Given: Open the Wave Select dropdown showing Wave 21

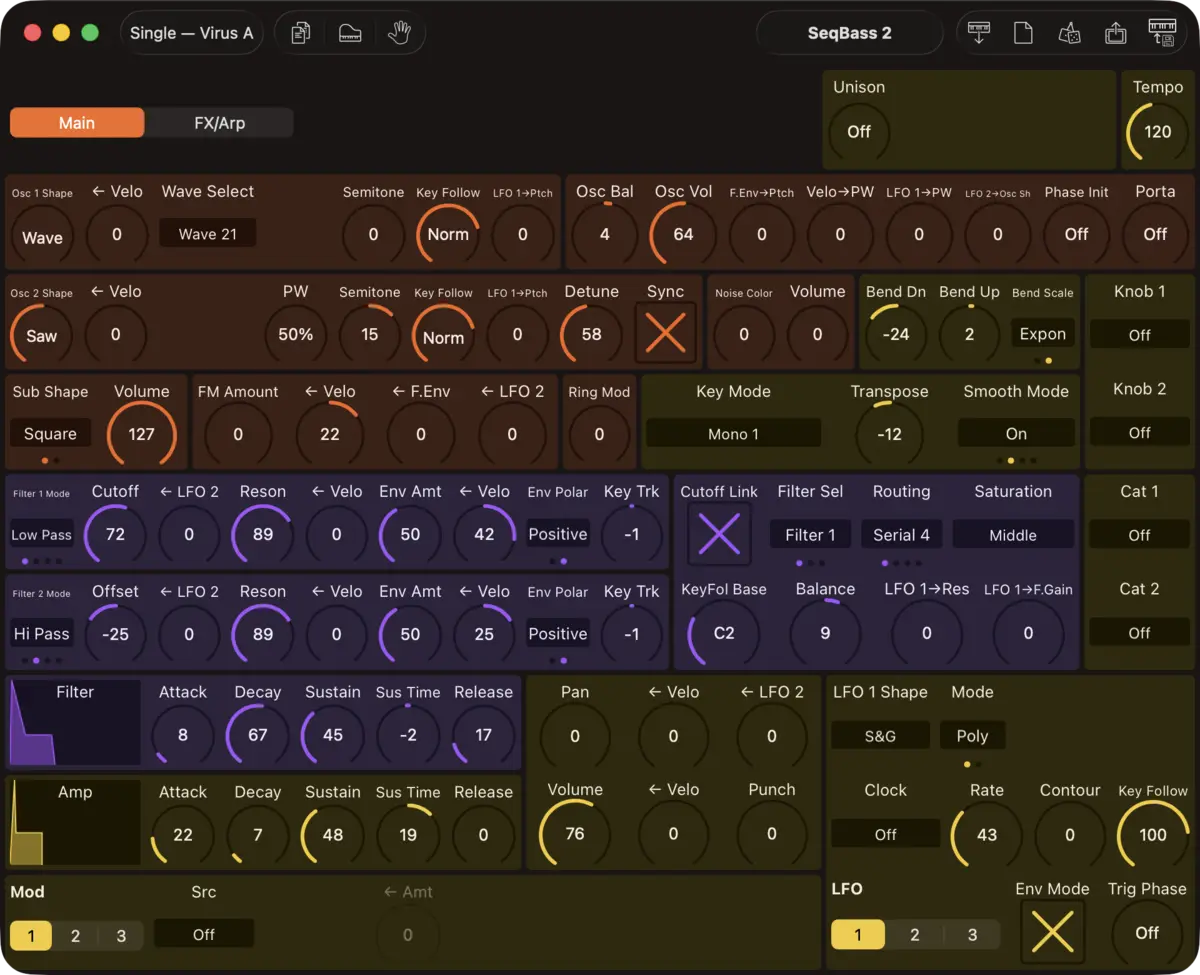Looking at the screenshot, I should [208, 234].
